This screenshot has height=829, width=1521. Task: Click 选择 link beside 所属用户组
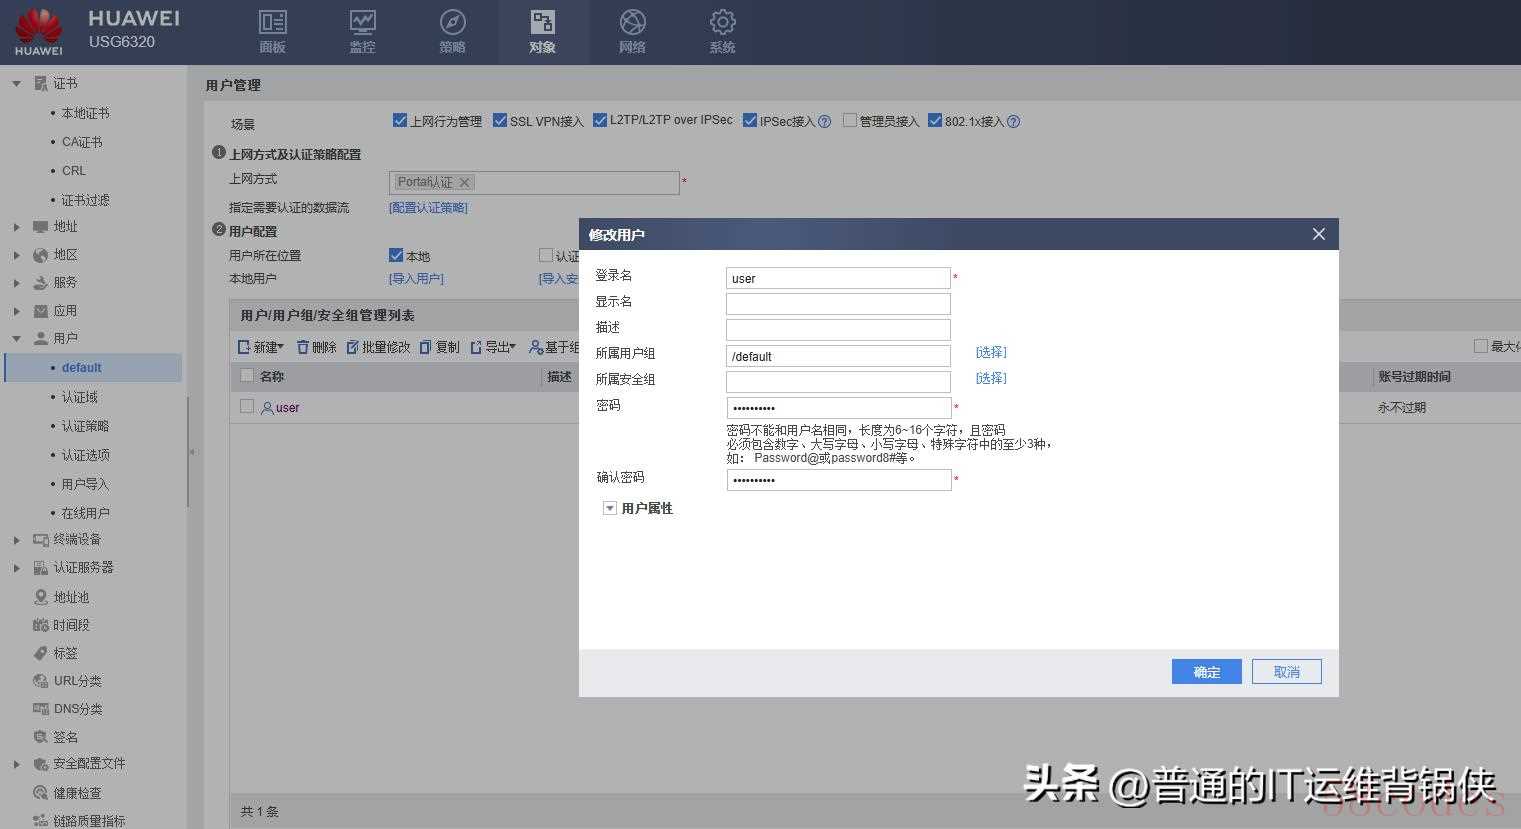point(990,352)
